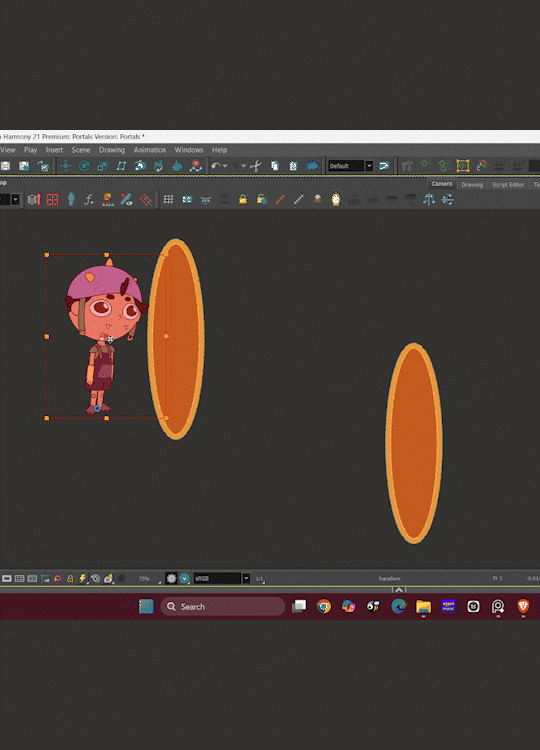
Task: Click the Undo arrow icon
Action: pos(216,166)
